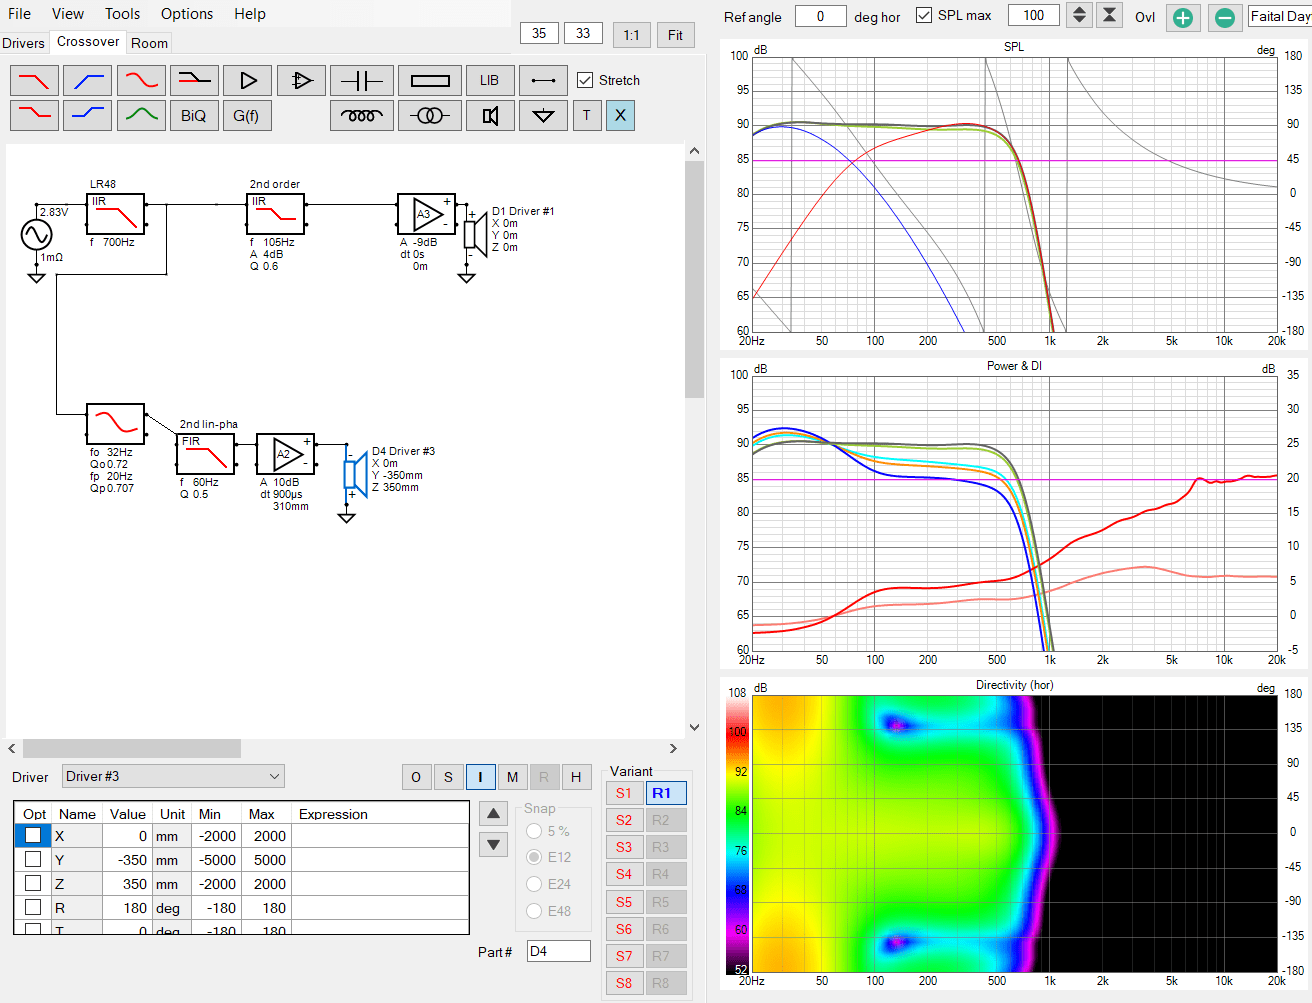This screenshot has height=1003, width=1312.
Task: Open the Options menu
Action: pyautogui.click(x=187, y=14)
